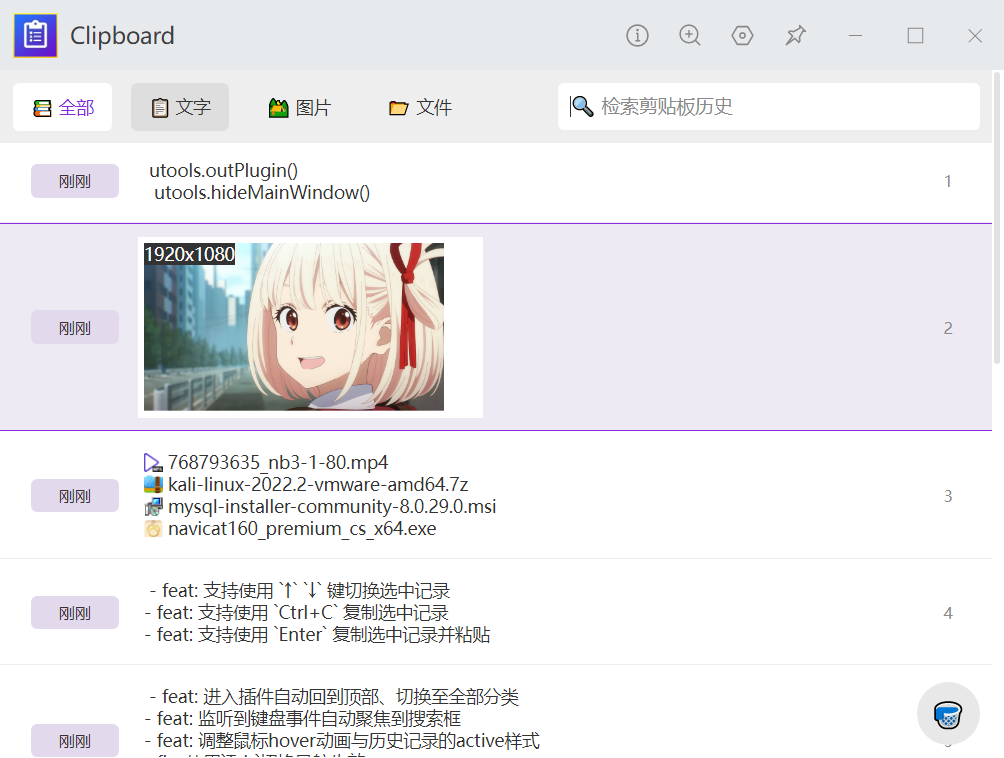Pin the window with pushpin icon
1004x758 pixels.
(x=795, y=35)
